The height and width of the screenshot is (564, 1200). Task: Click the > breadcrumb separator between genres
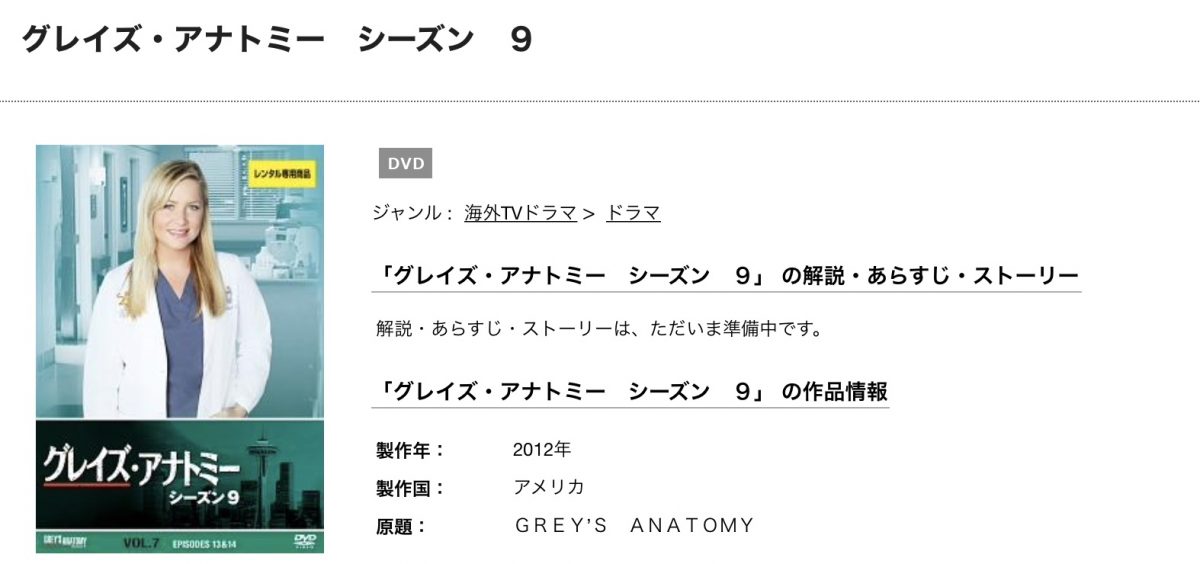tap(590, 213)
